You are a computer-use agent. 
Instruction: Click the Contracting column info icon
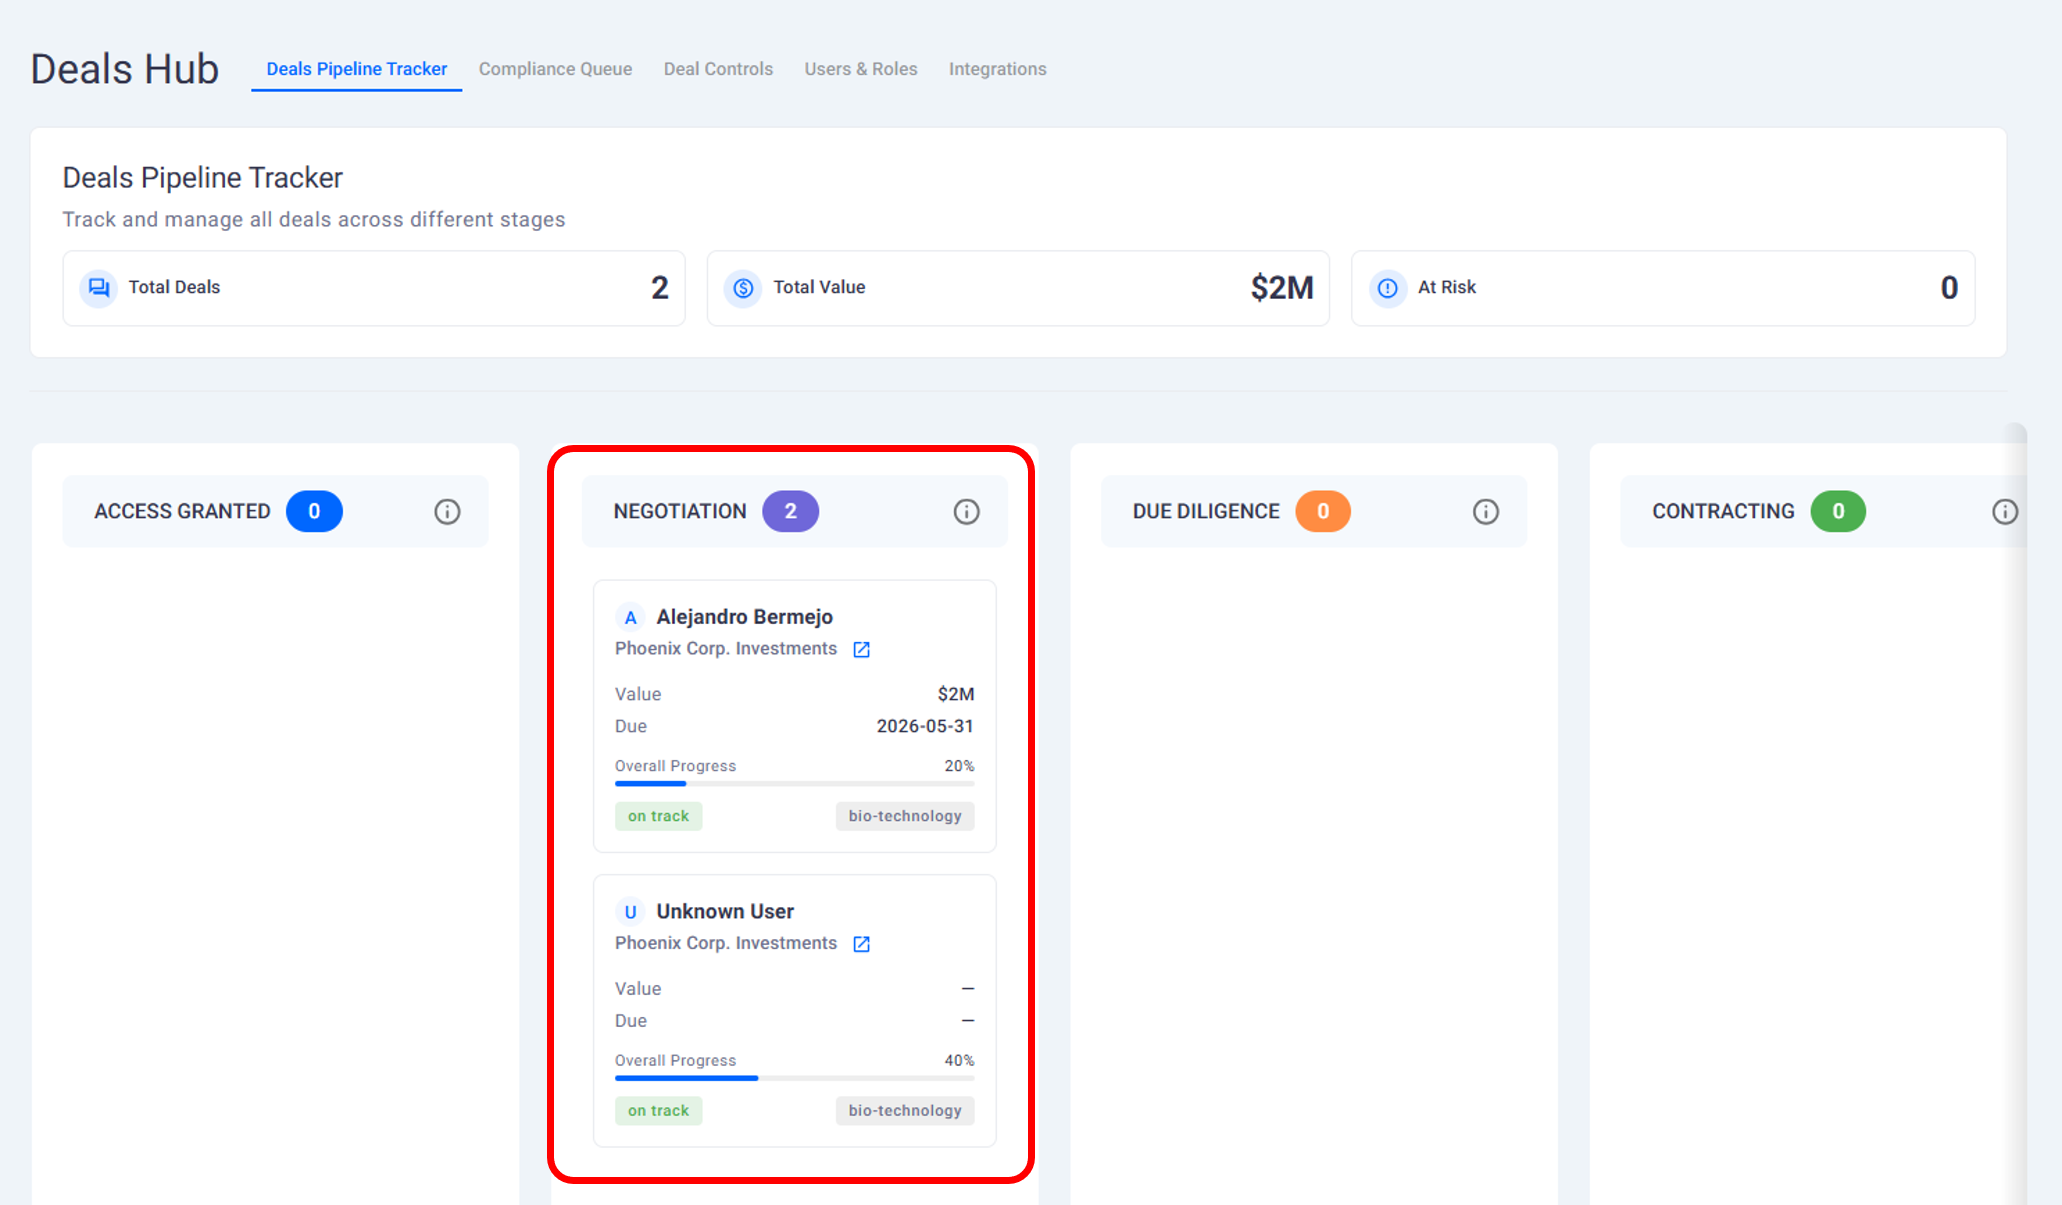[x=2004, y=512]
